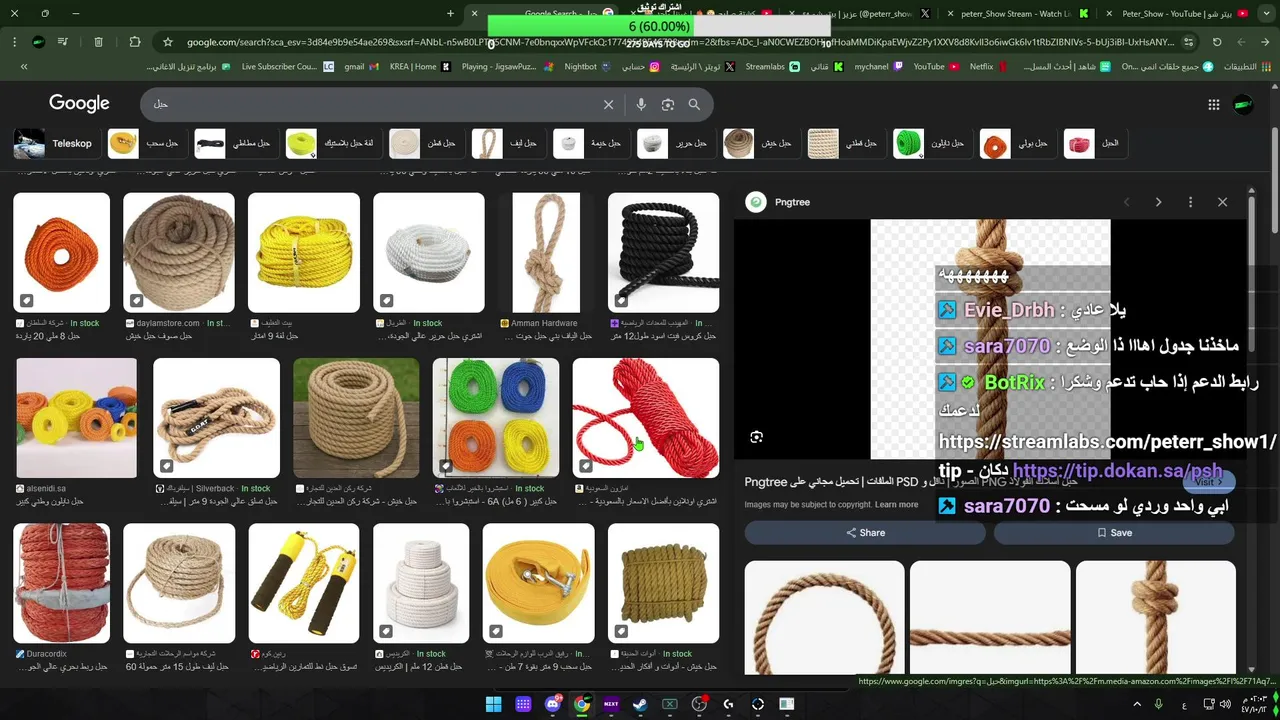Open volume control in system tray

click(x=1226, y=704)
